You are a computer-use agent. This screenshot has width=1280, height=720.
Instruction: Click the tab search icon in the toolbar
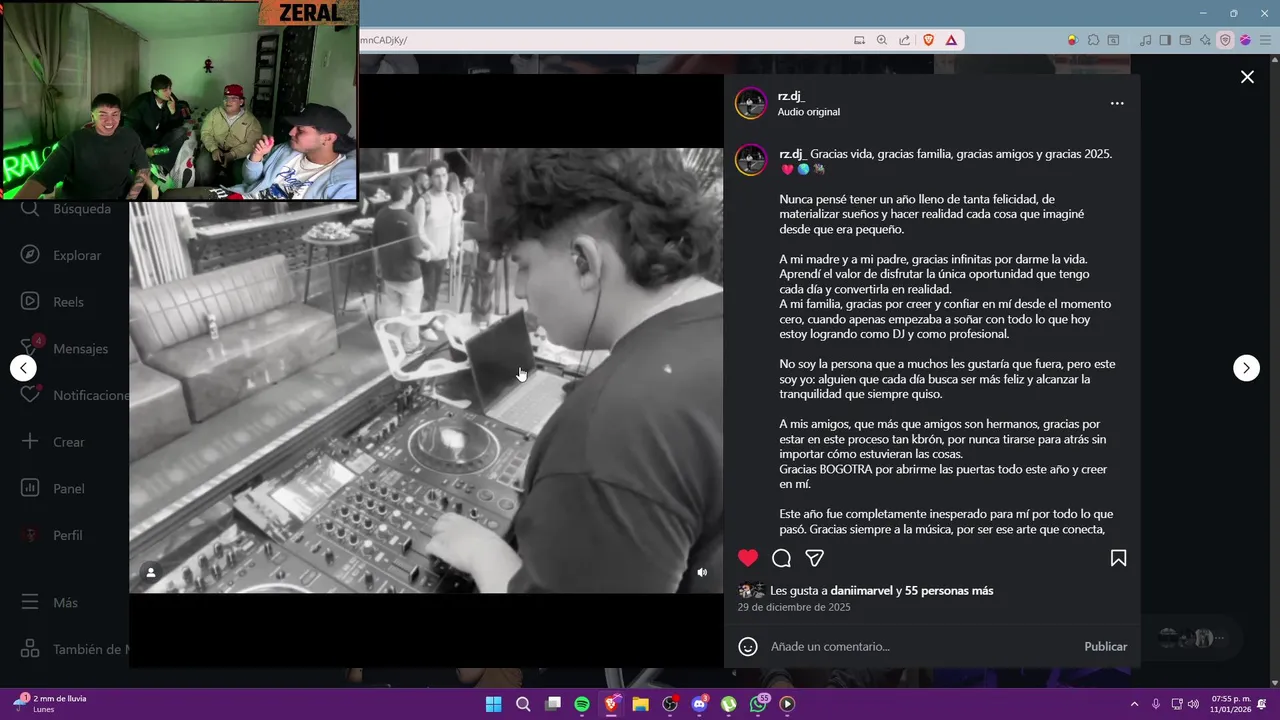tap(1114, 40)
